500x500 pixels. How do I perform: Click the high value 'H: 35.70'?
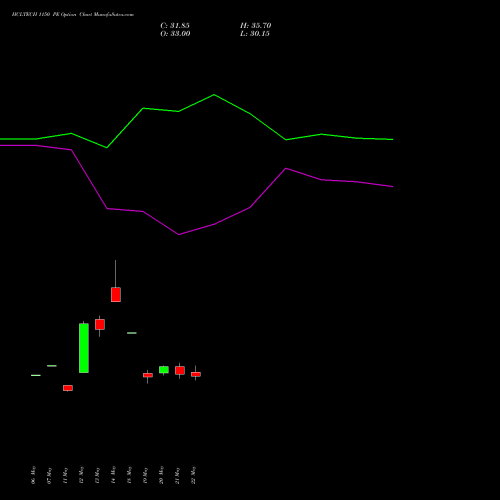click(256, 26)
